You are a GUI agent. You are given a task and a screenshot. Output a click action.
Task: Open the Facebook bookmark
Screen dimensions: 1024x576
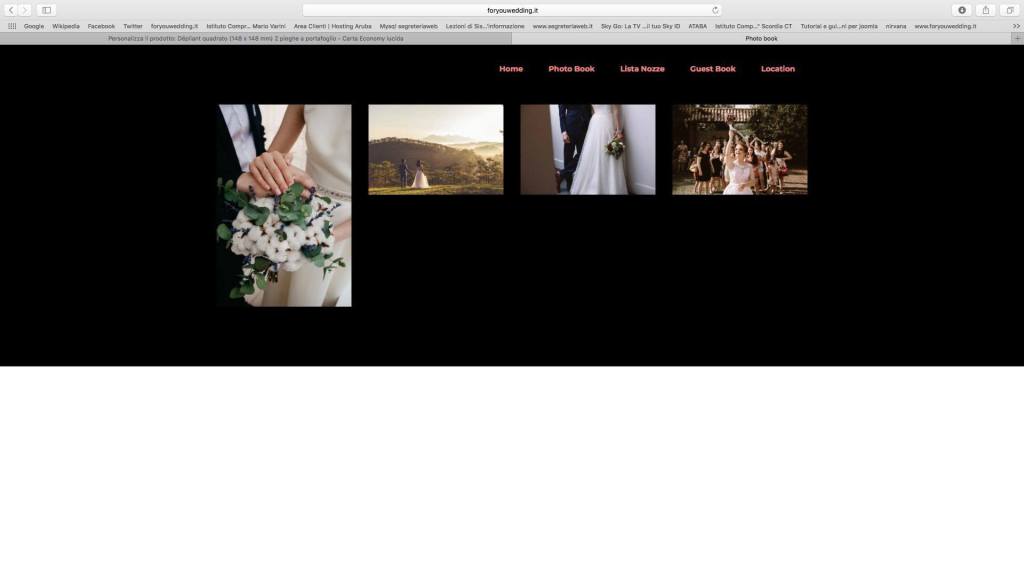100,26
